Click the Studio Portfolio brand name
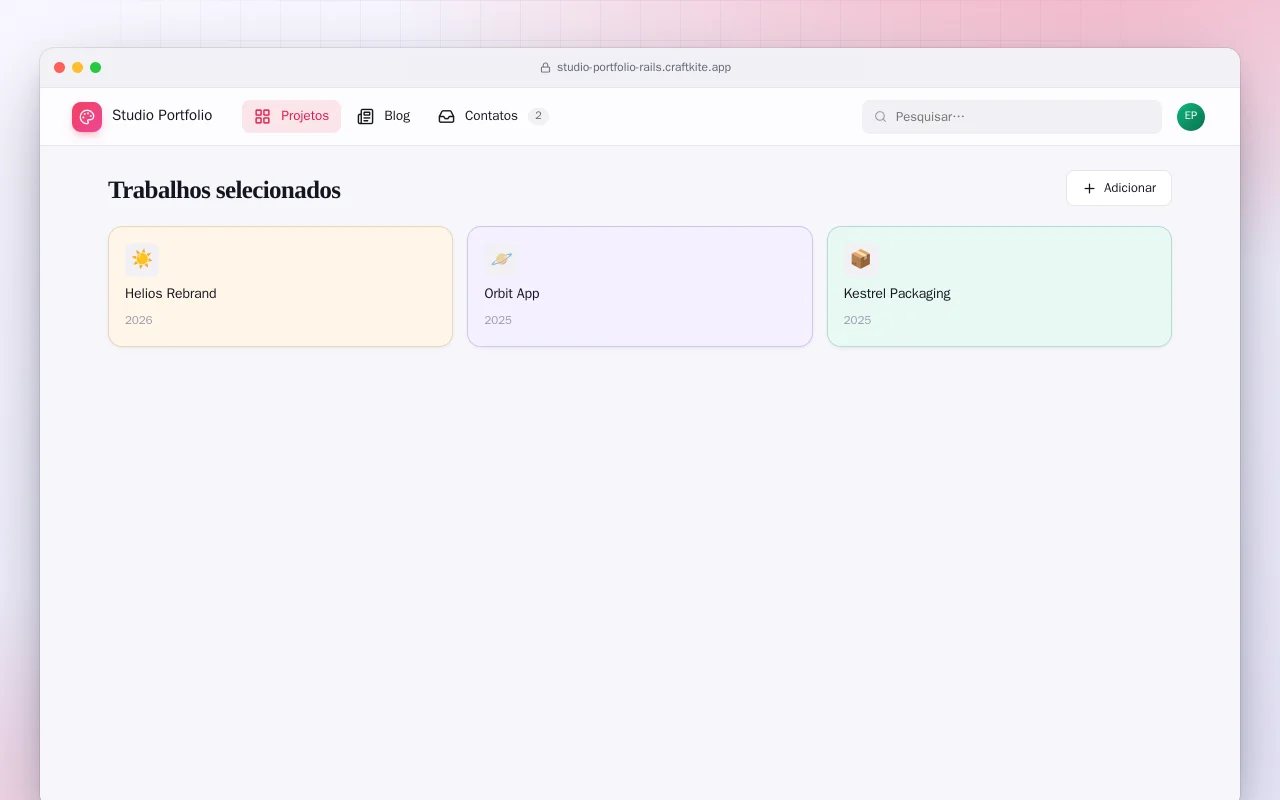The height and width of the screenshot is (800, 1280). (x=162, y=116)
